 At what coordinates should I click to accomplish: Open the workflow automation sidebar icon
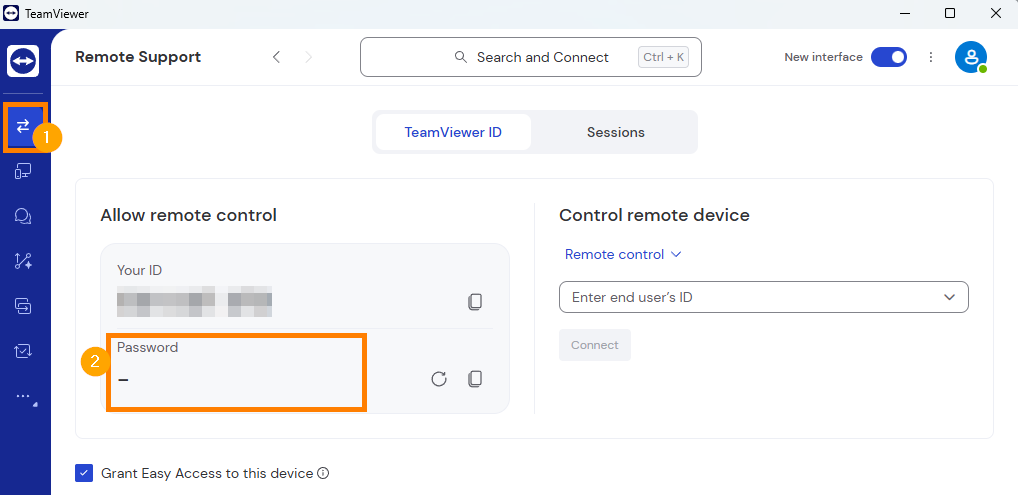pyautogui.click(x=23, y=261)
